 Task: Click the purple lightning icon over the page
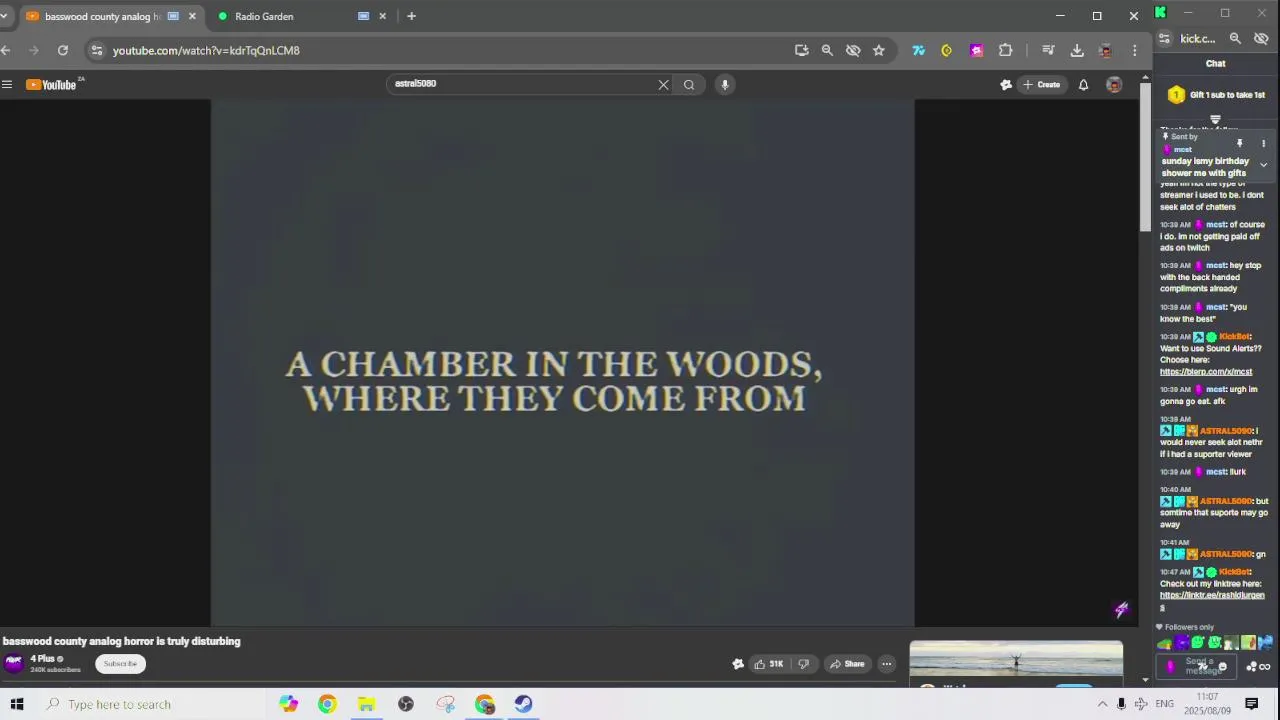click(1121, 609)
